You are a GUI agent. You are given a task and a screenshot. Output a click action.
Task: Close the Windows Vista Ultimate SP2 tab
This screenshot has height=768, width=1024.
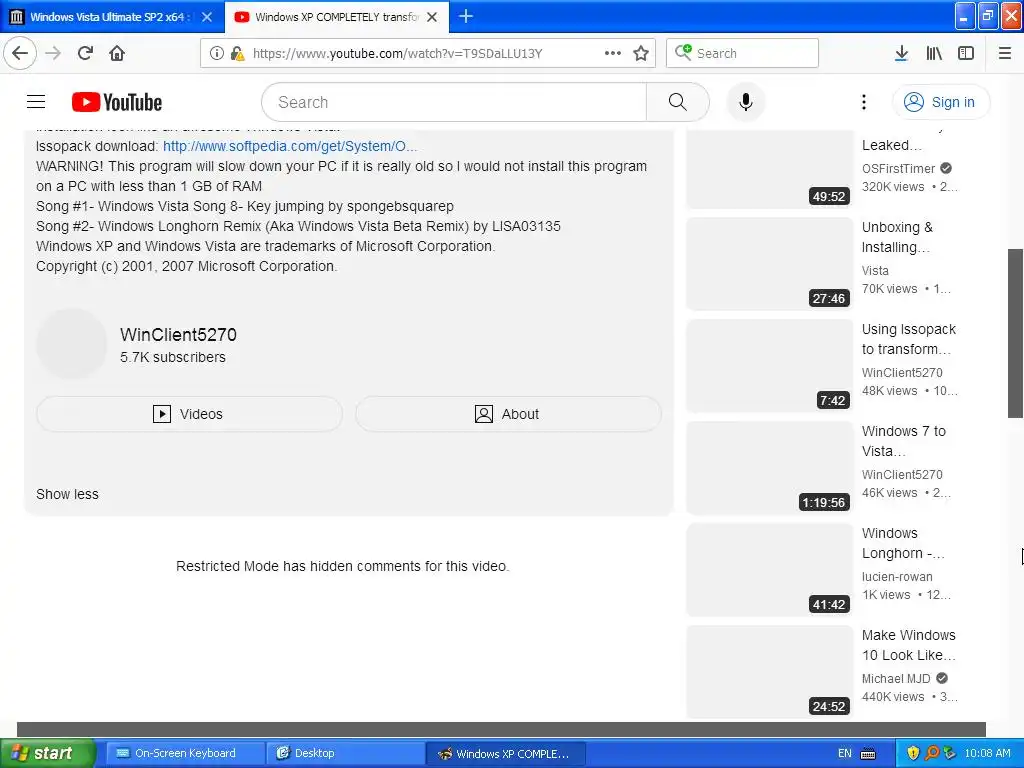pyautogui.click(x=206, y=17)
